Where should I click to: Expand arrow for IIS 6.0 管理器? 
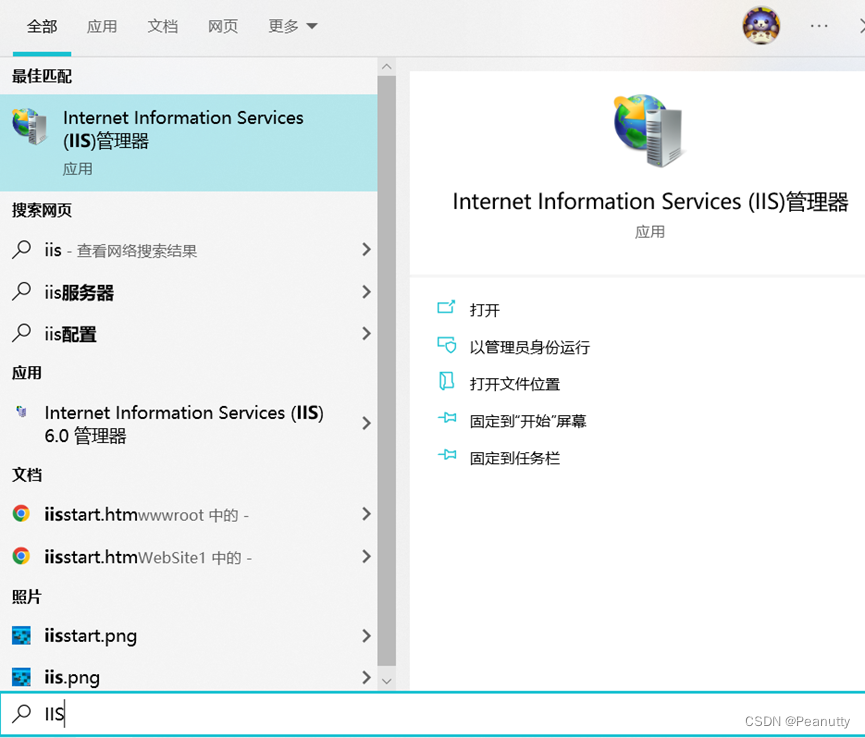tap(366, 424)
